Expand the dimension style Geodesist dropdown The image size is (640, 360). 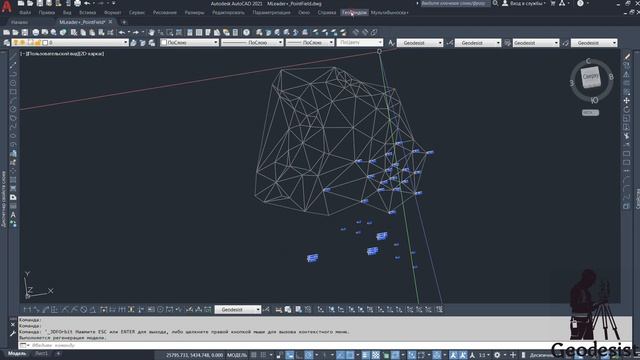tap(498, 42)
